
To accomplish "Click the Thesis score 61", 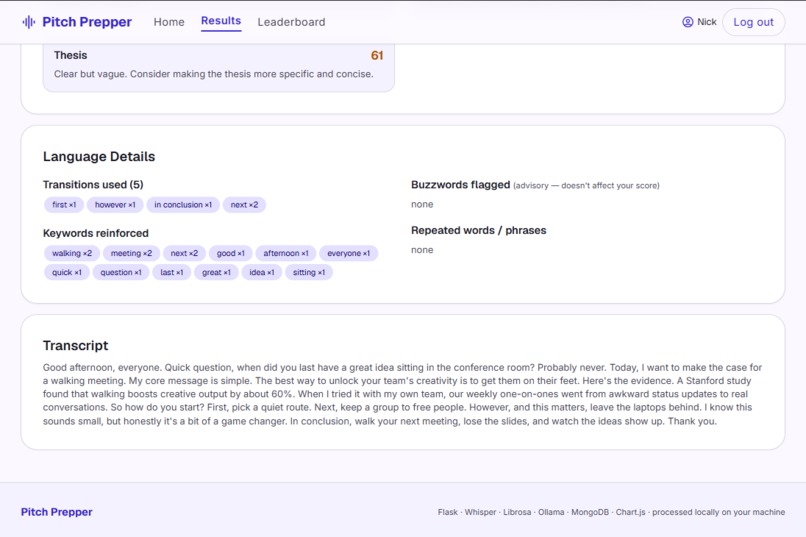I will 377,55.
